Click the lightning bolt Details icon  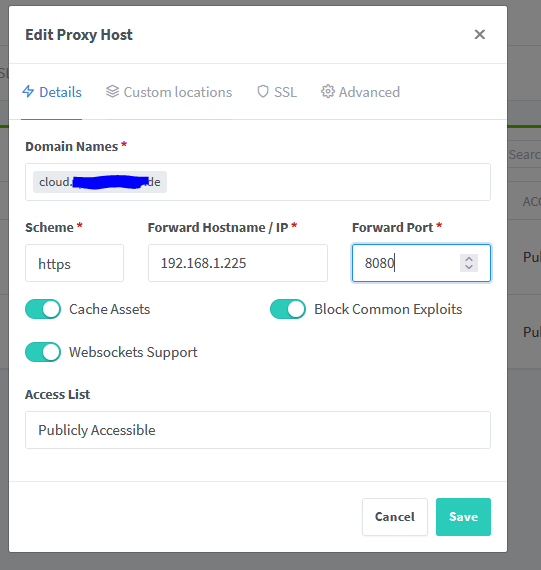click(28, 92)
